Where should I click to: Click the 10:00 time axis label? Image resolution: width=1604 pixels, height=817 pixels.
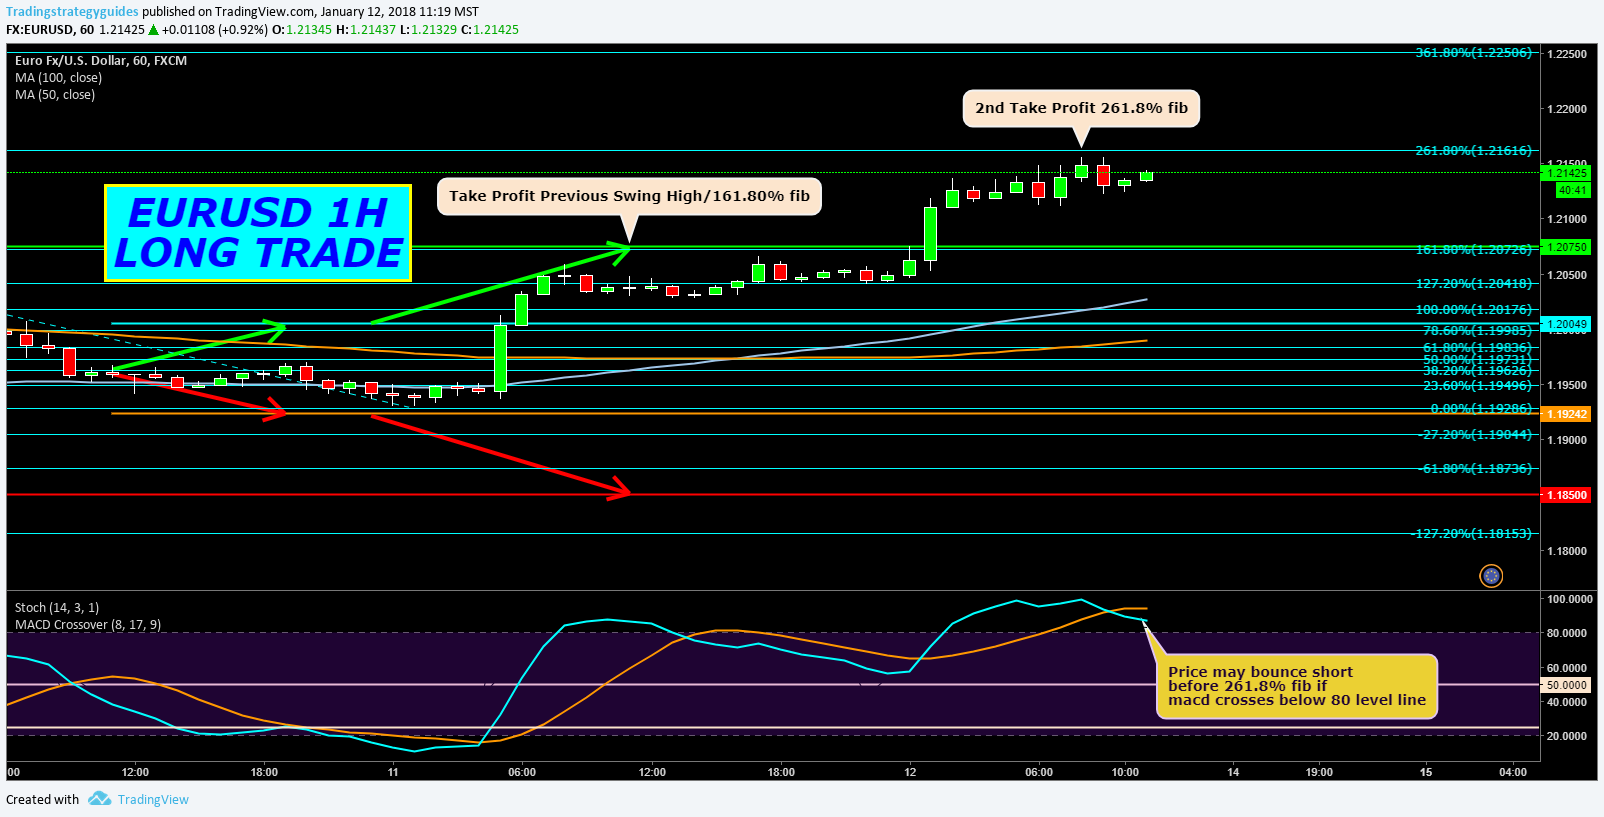[1125, 772]
